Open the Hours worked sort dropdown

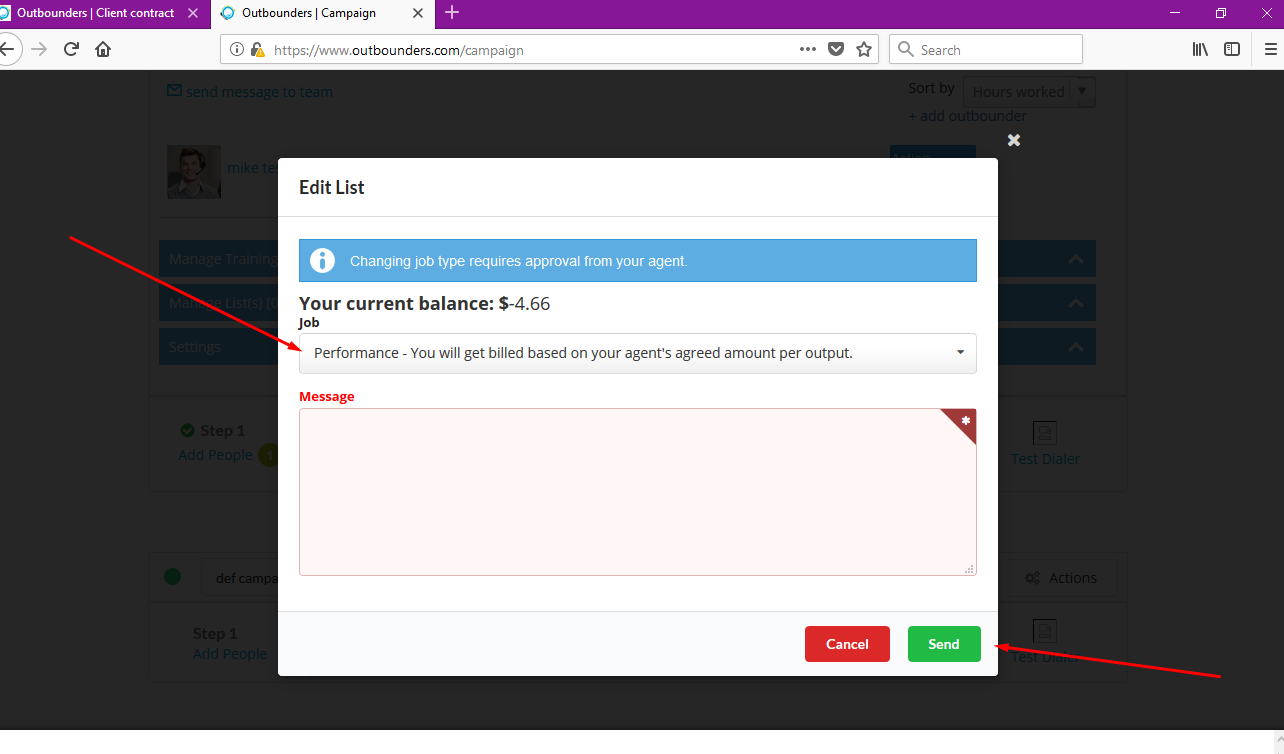(1030, 92)
